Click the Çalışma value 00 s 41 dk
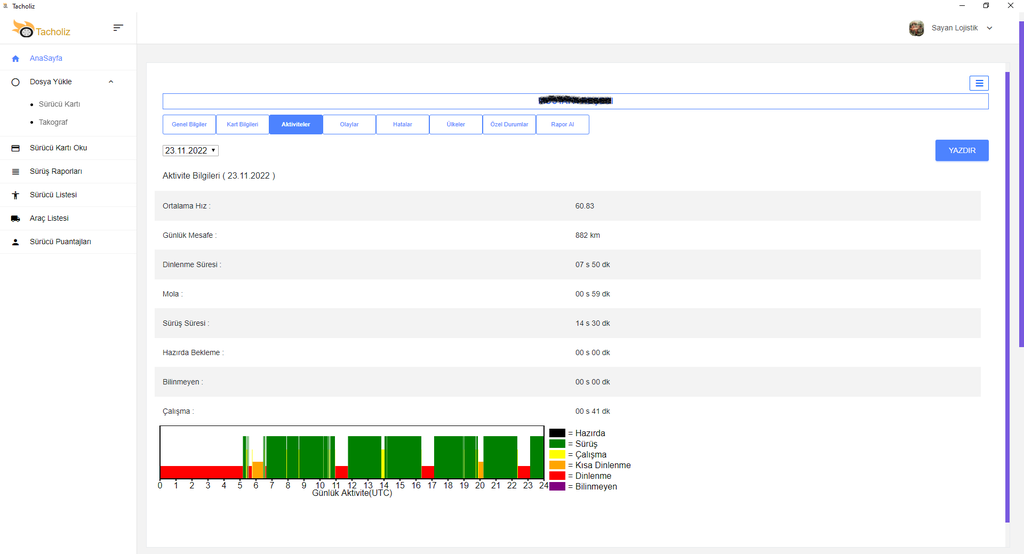Screen dimensions: 1024x554 coord(592,412)
